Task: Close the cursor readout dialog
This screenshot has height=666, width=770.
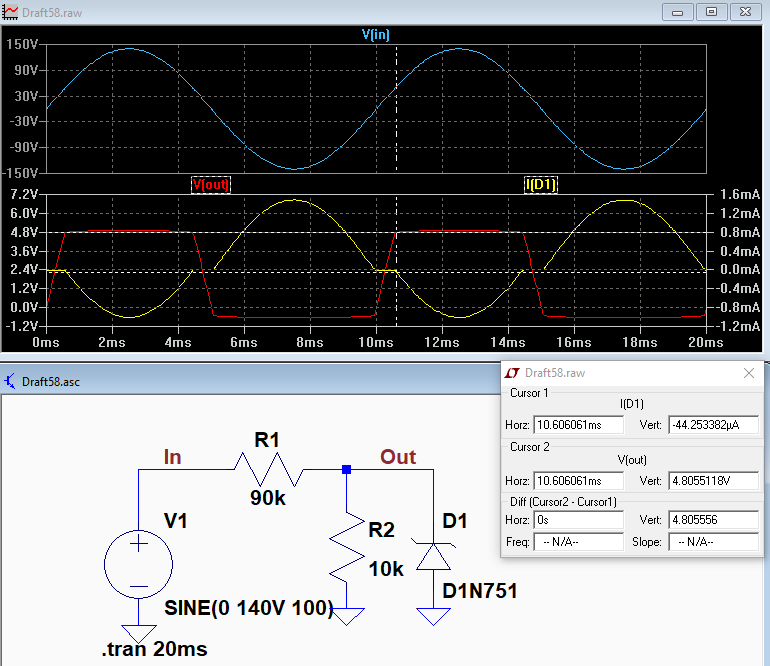Action: 748,373
